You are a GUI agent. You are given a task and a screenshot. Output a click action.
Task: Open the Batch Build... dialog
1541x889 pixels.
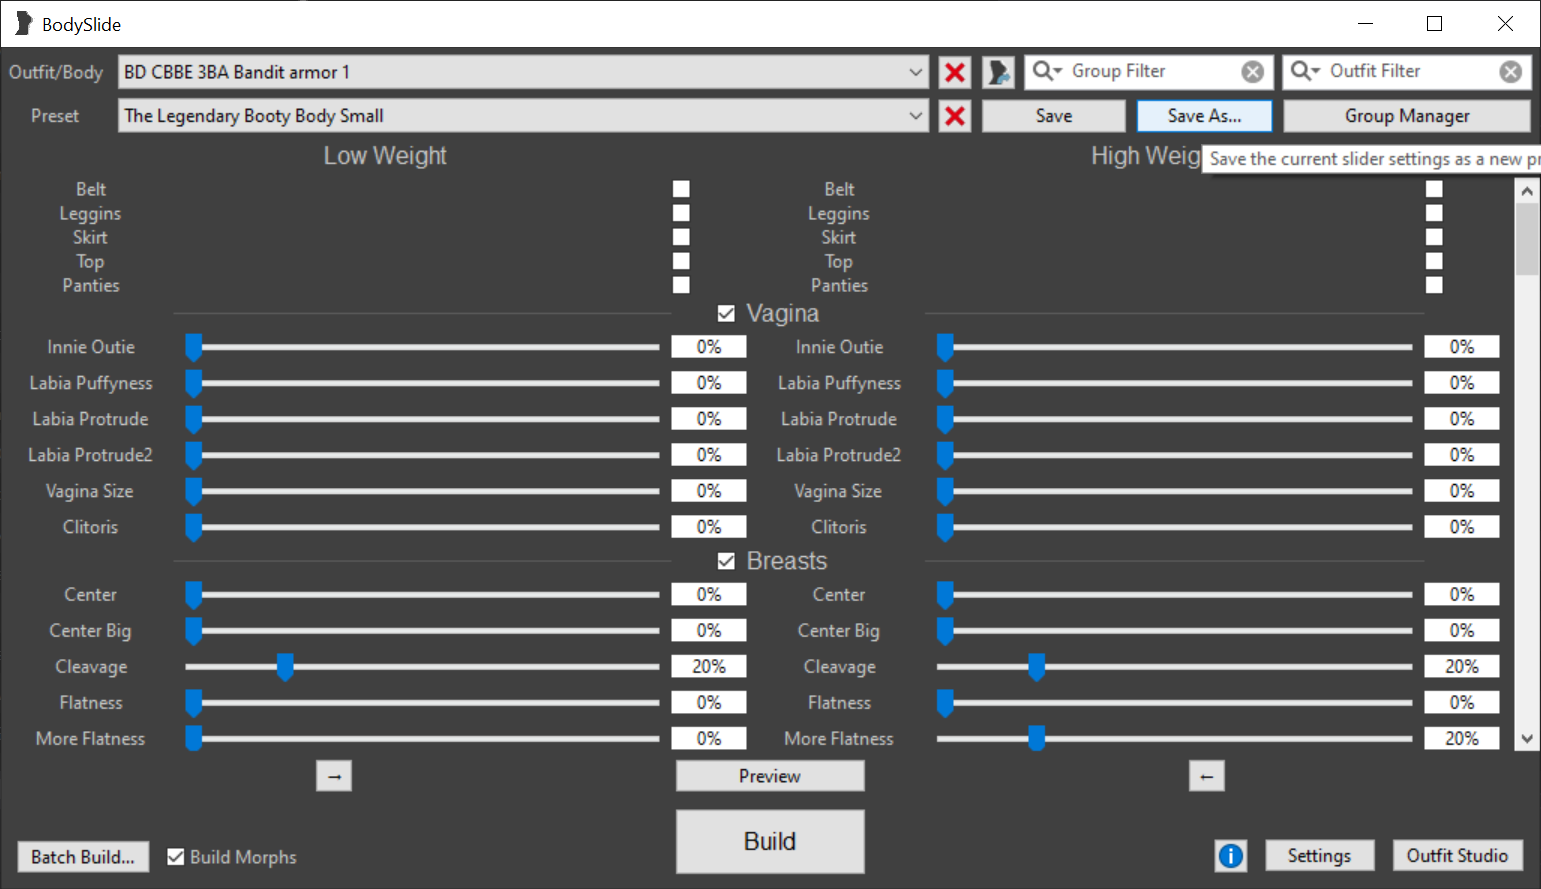pos(83,857)
